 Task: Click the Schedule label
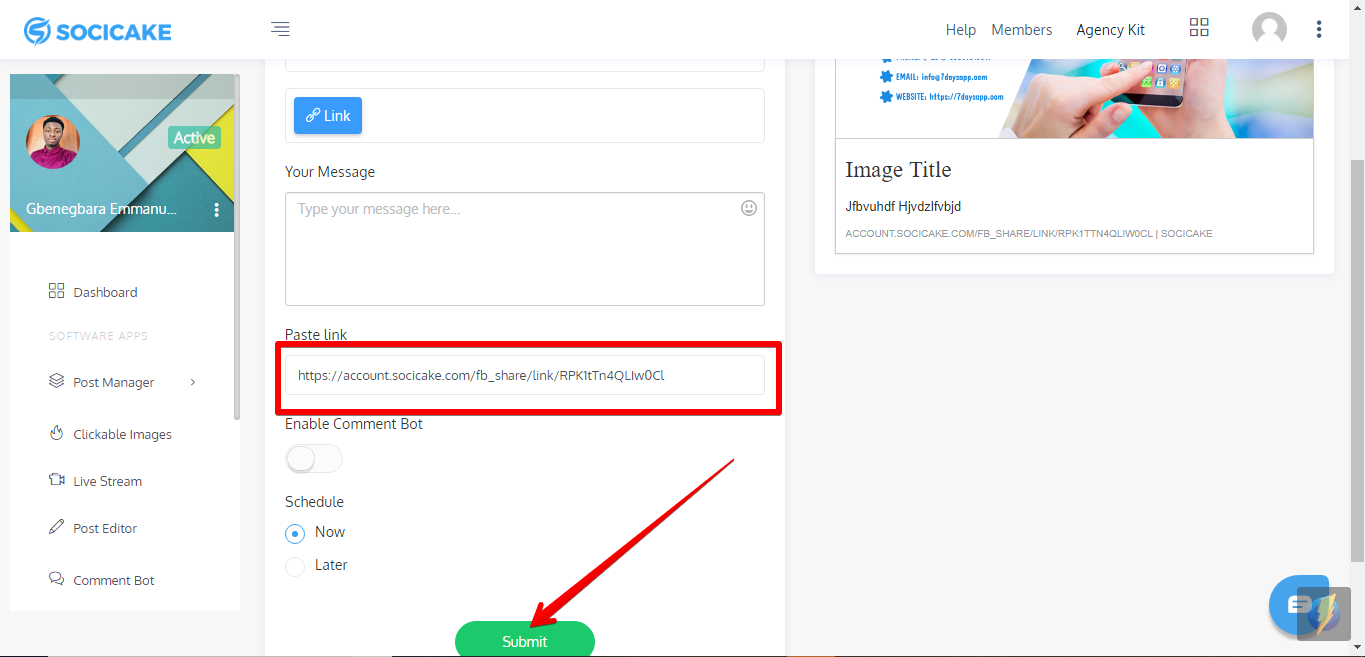coord(314,502)
